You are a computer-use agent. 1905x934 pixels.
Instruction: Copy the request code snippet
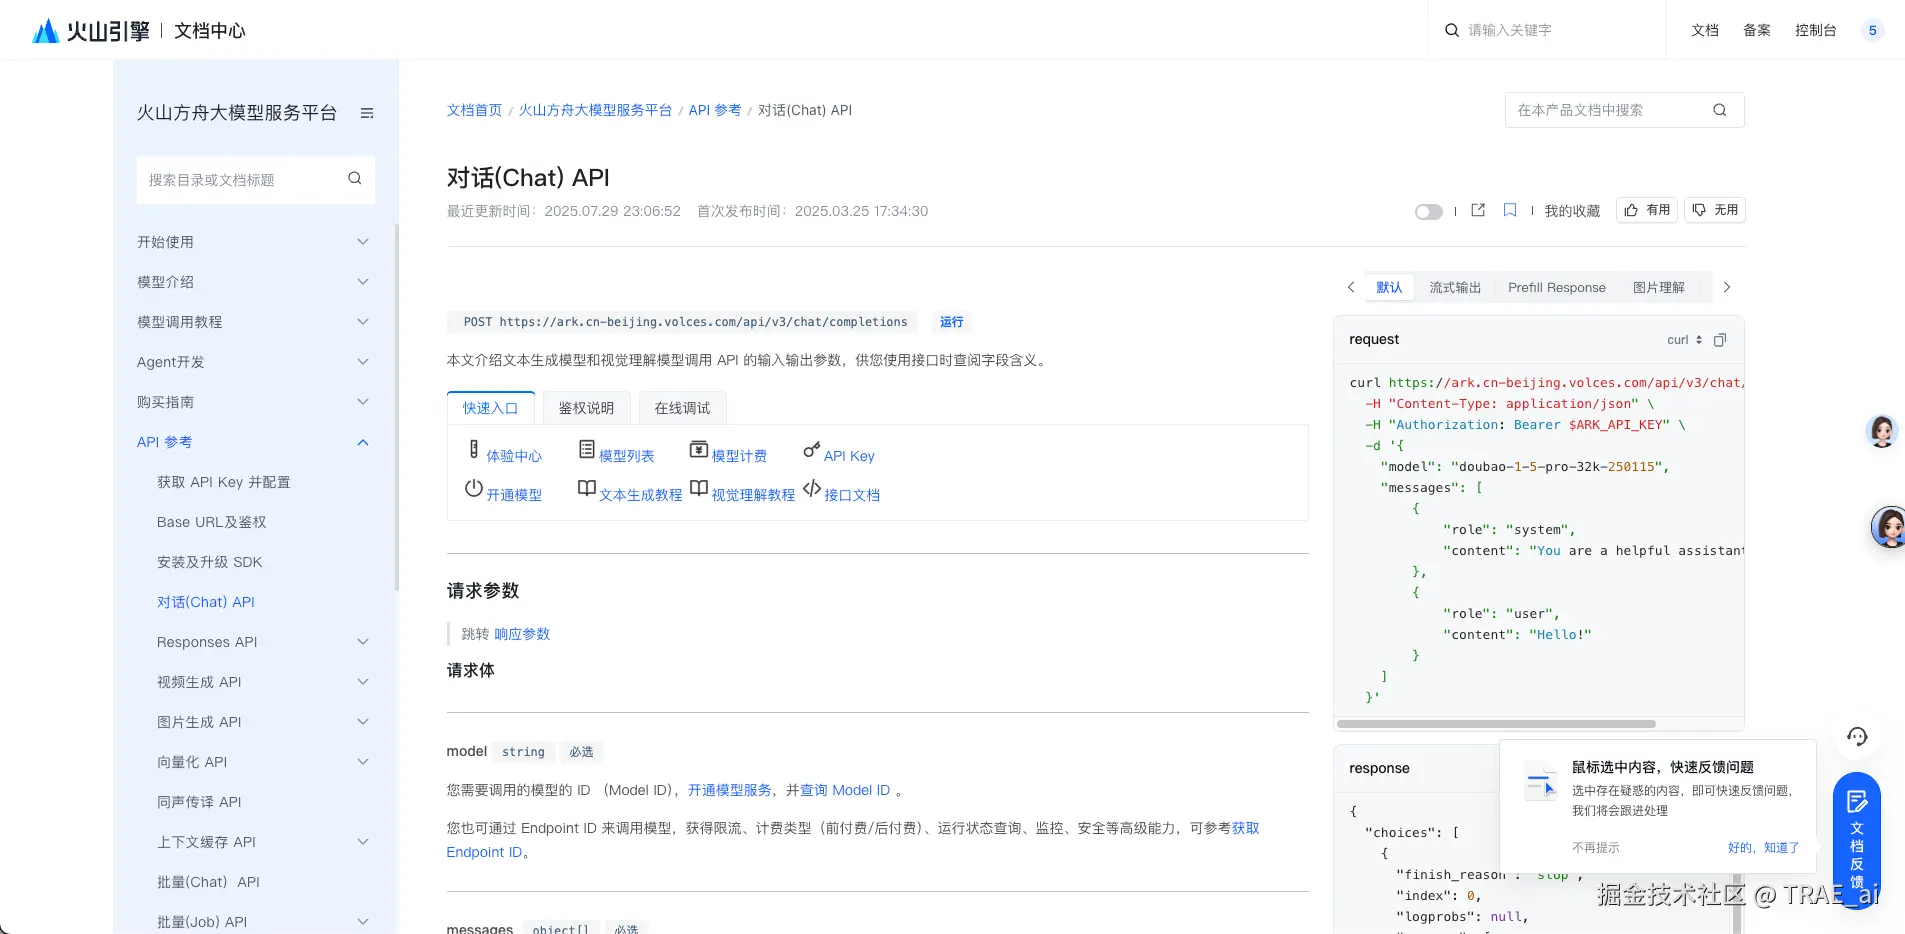[1720, 340]
